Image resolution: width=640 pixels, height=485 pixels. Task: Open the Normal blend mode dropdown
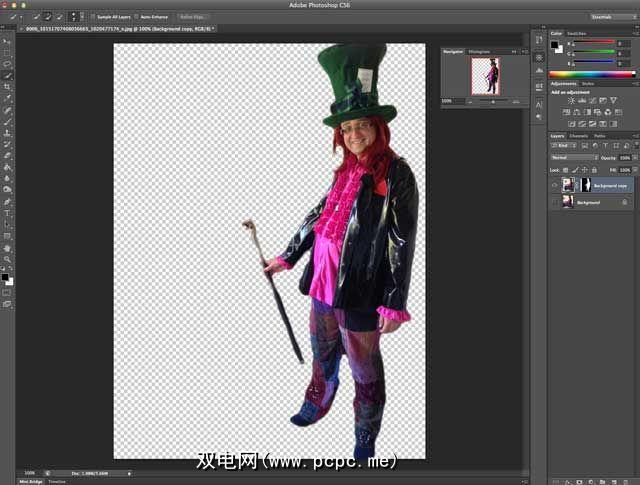[574, 158]
